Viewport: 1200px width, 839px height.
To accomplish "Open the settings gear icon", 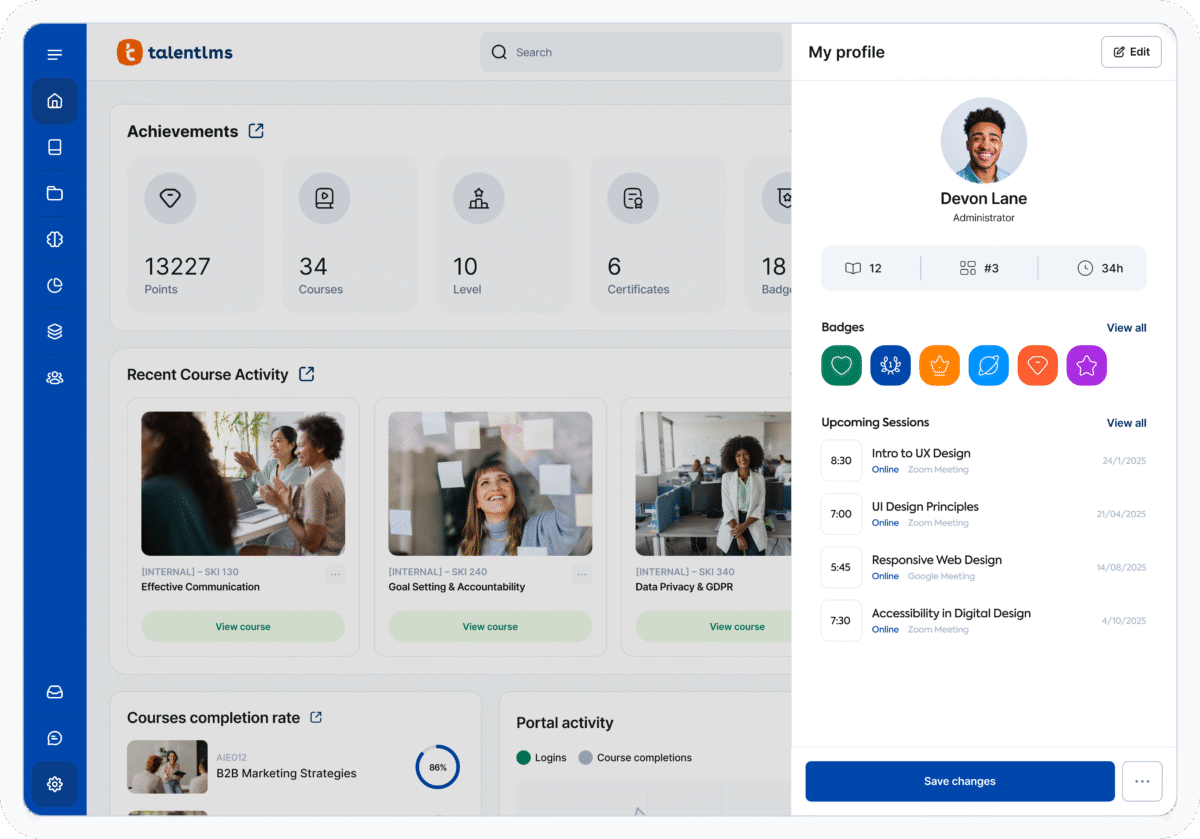I will click(x=55, y=784).
